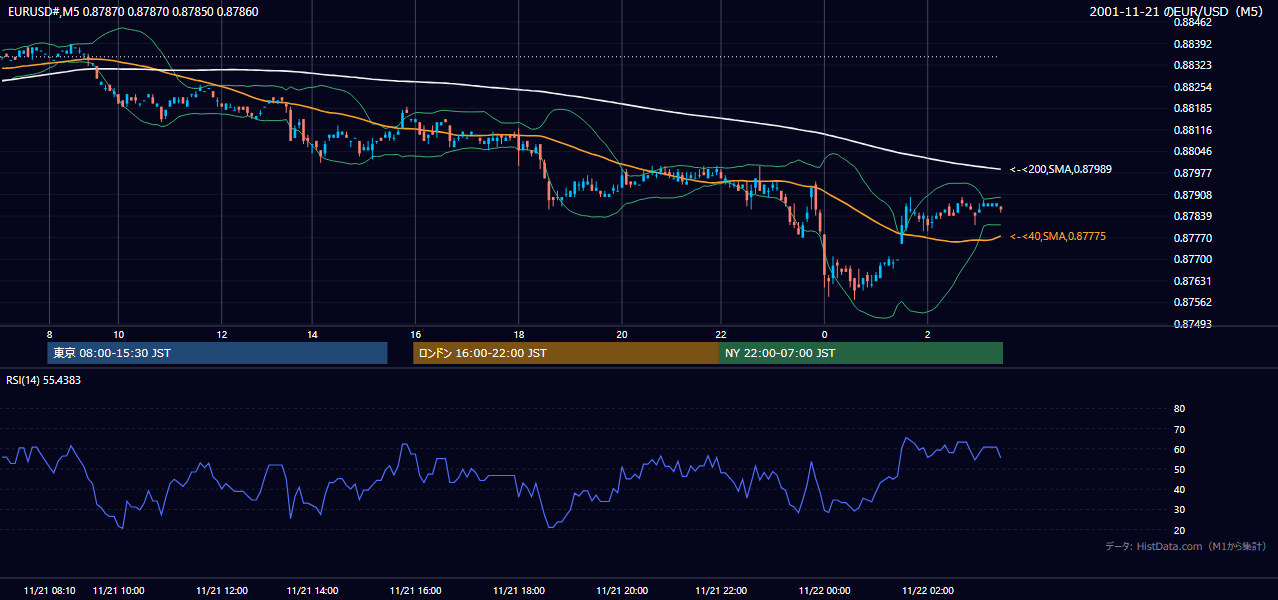Click price axis value 0.87700

point(1192,259)
